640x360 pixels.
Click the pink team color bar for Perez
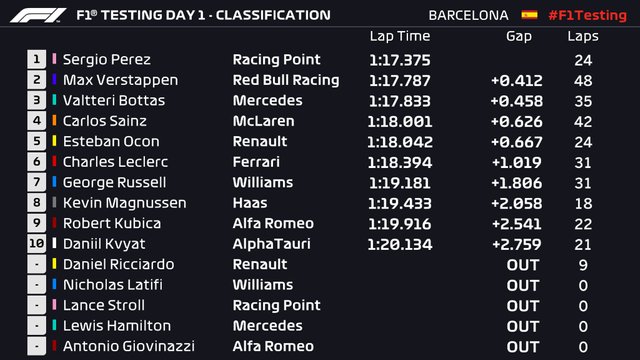point(54,59)
